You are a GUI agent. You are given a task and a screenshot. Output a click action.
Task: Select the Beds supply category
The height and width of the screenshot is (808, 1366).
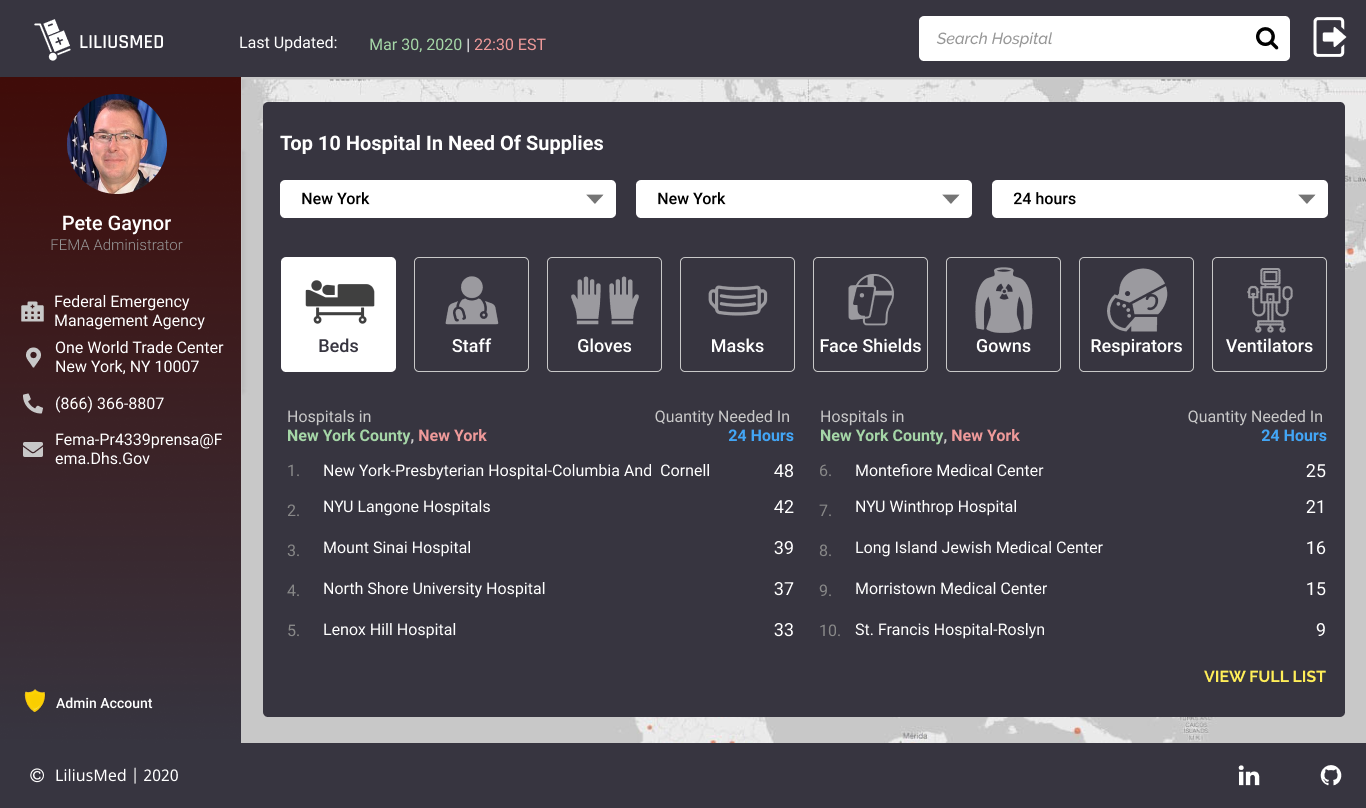pyautogui.click(x=338, y=314)
